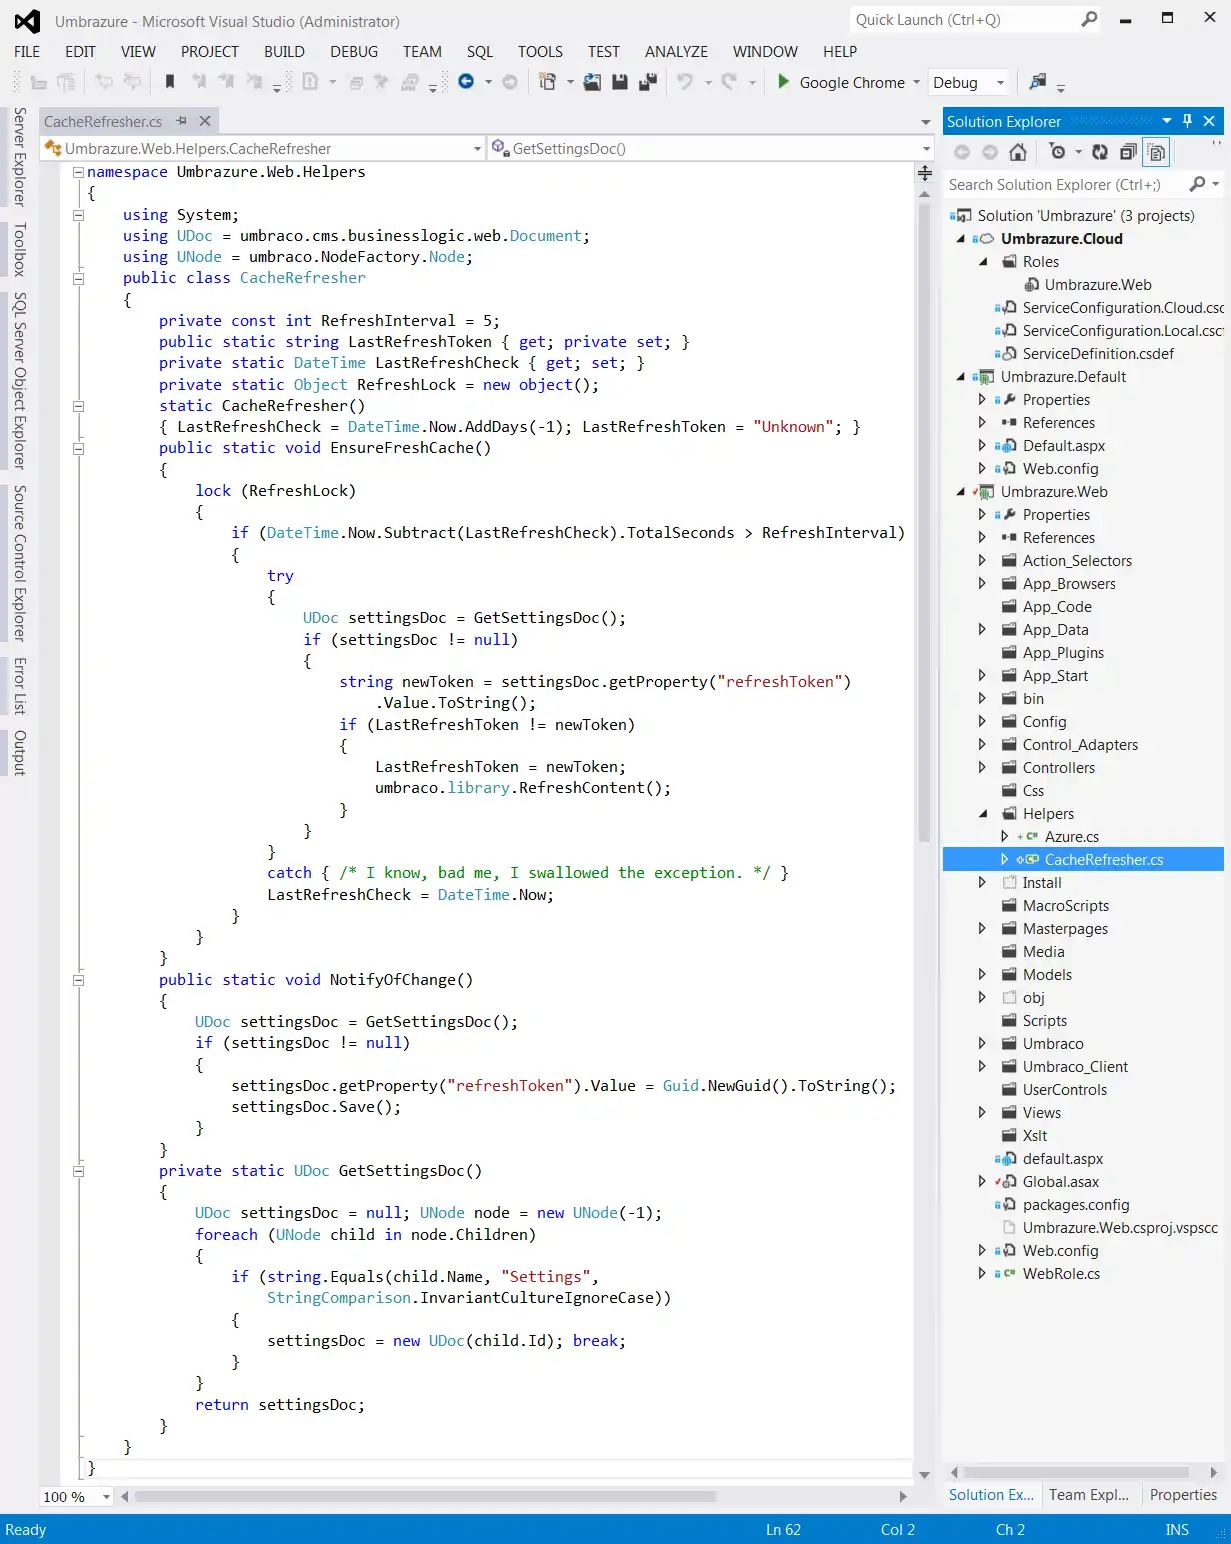Select packages.config in Solution Explorer
Image resolution: width=1231 pixels, height=1544 pixels.
pyautogui.click(x=1076, y=1205)
